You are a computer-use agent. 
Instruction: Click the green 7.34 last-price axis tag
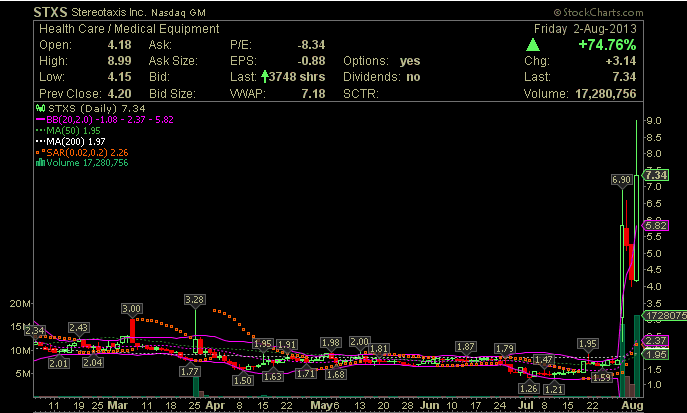point(656,175)
